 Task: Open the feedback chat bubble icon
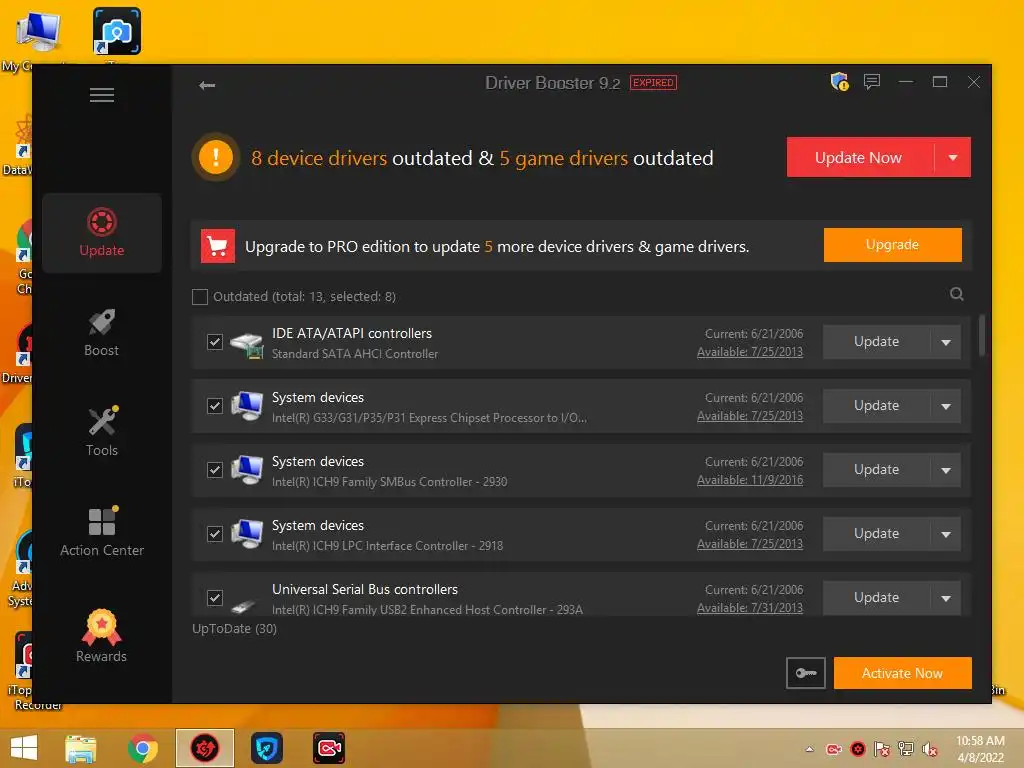pyautogui.click(x=872, y=82)
